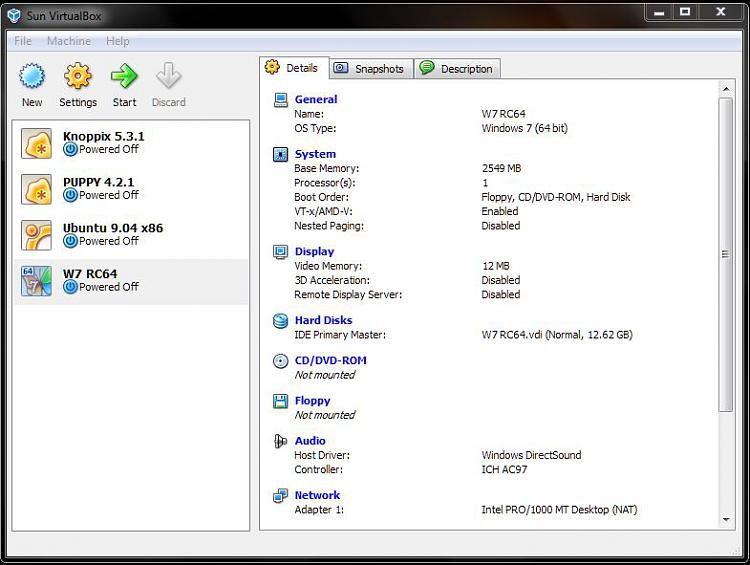This screenshot has height=565, width=750.
Task: Open the CD/DVD-ROM settings link
Action: (x=331, y=361)
